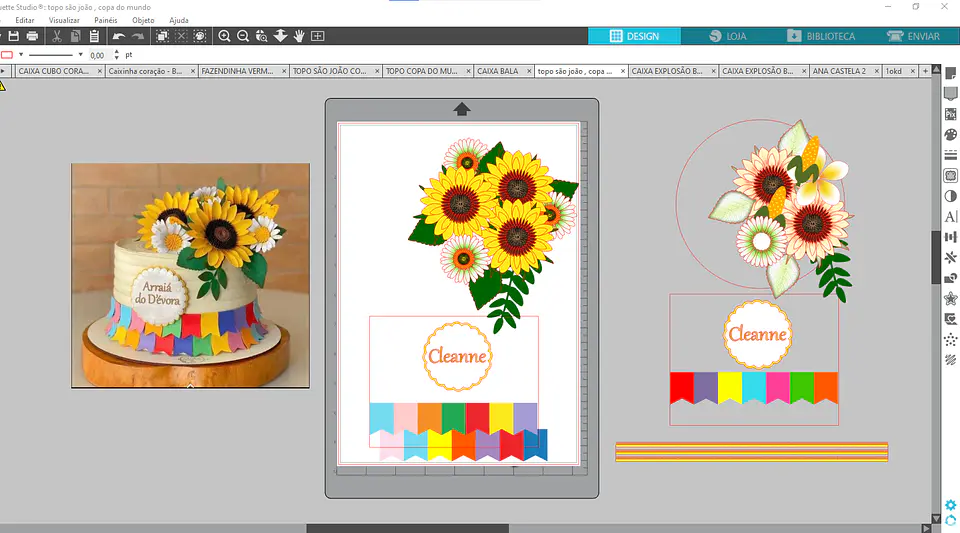The width and height of the screenshot is (960, 533).
Task: Click the yellow warning triangle icon
Action: click(2, 86)
